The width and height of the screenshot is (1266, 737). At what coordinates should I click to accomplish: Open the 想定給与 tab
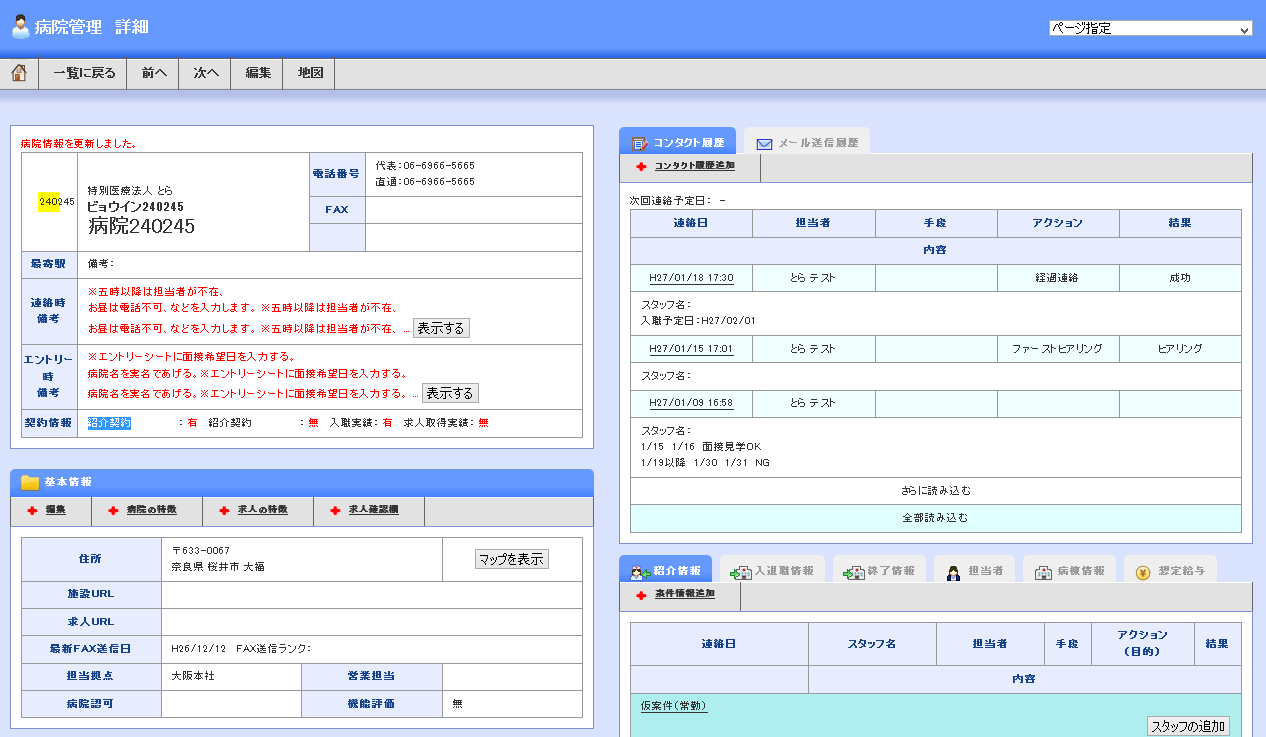1170,570
